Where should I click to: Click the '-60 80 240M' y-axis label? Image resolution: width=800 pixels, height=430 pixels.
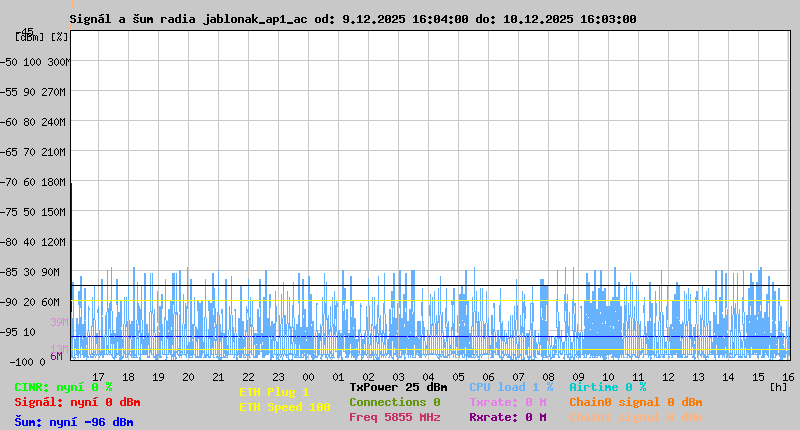(x=33, y=122)
